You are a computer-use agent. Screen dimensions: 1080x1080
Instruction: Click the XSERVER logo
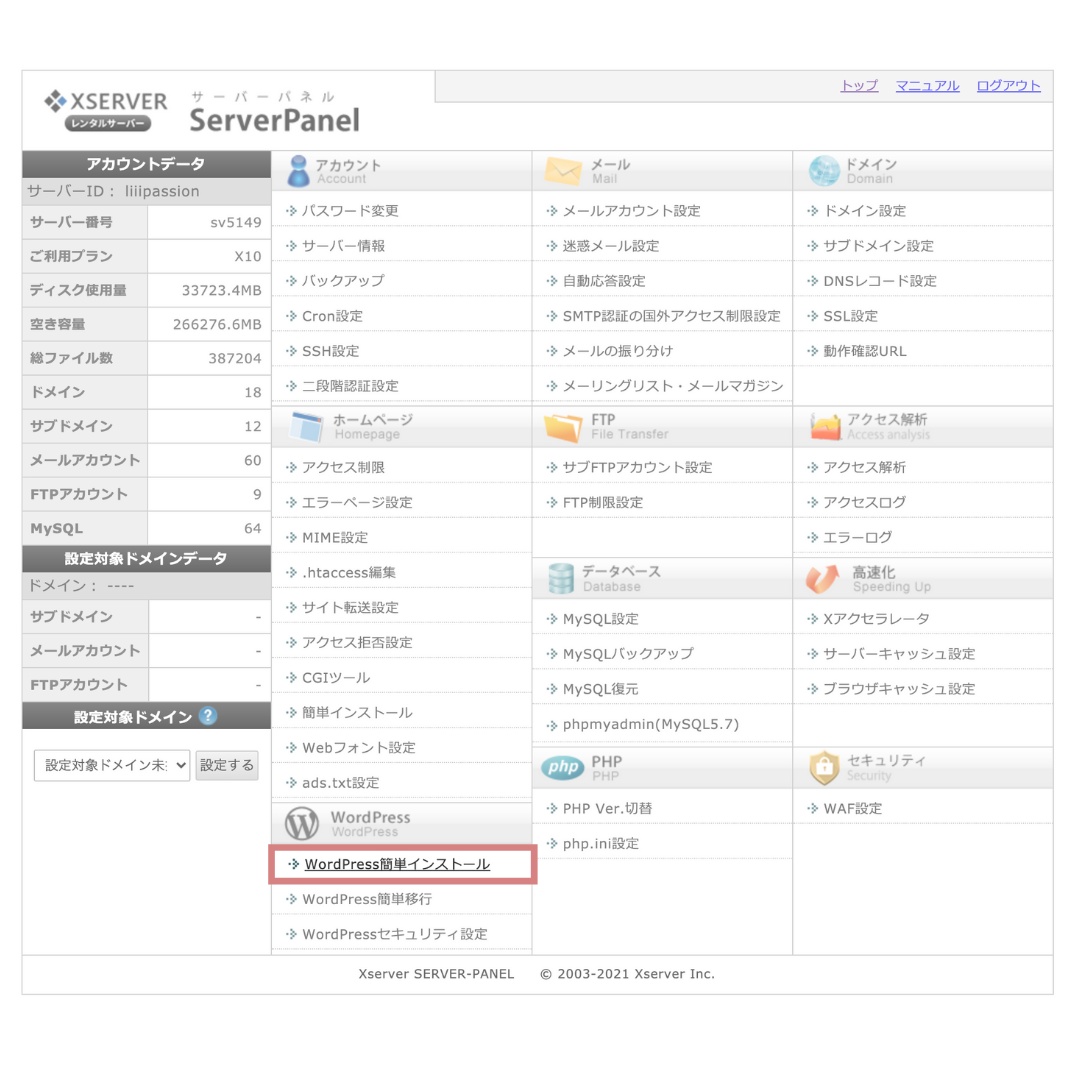tap(106, 111)
